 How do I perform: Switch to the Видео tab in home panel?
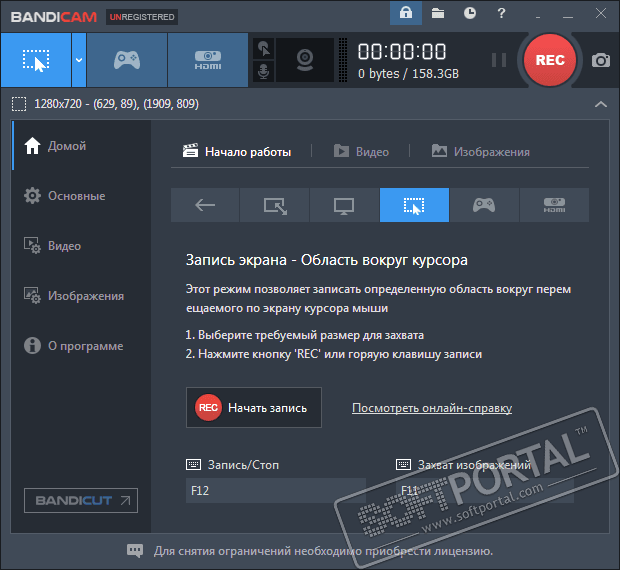361,151
